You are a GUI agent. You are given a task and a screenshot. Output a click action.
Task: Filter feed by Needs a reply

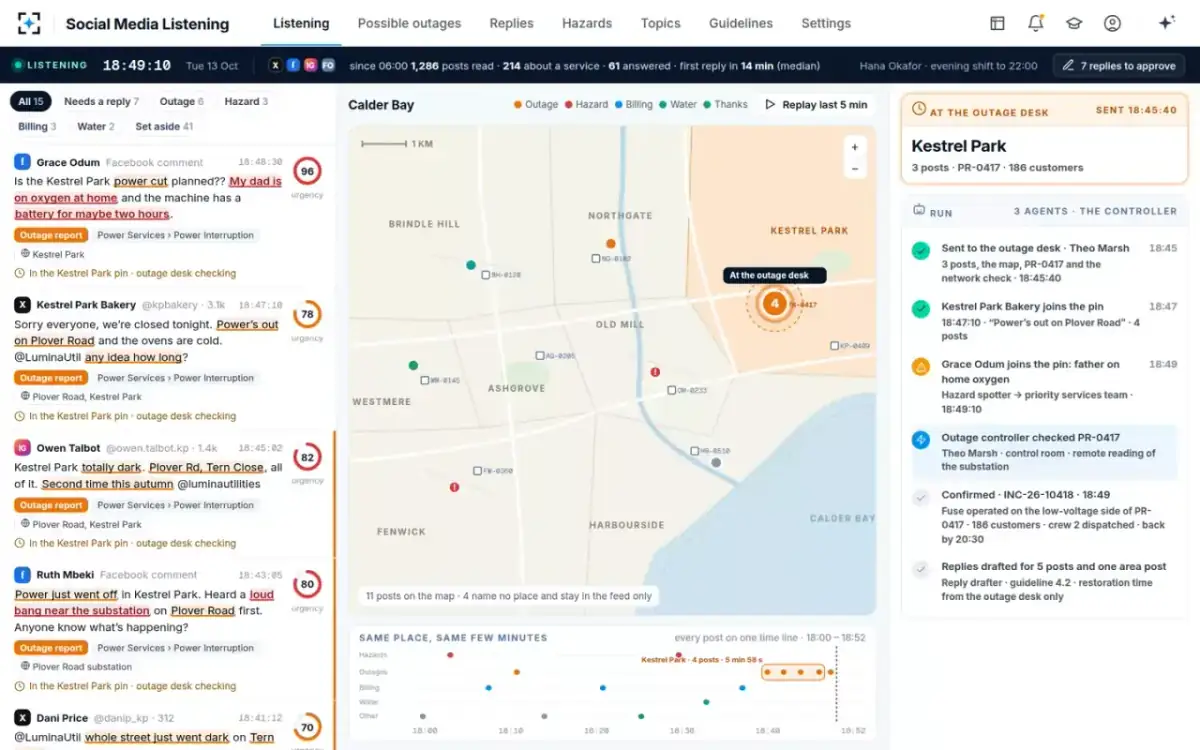102,101
